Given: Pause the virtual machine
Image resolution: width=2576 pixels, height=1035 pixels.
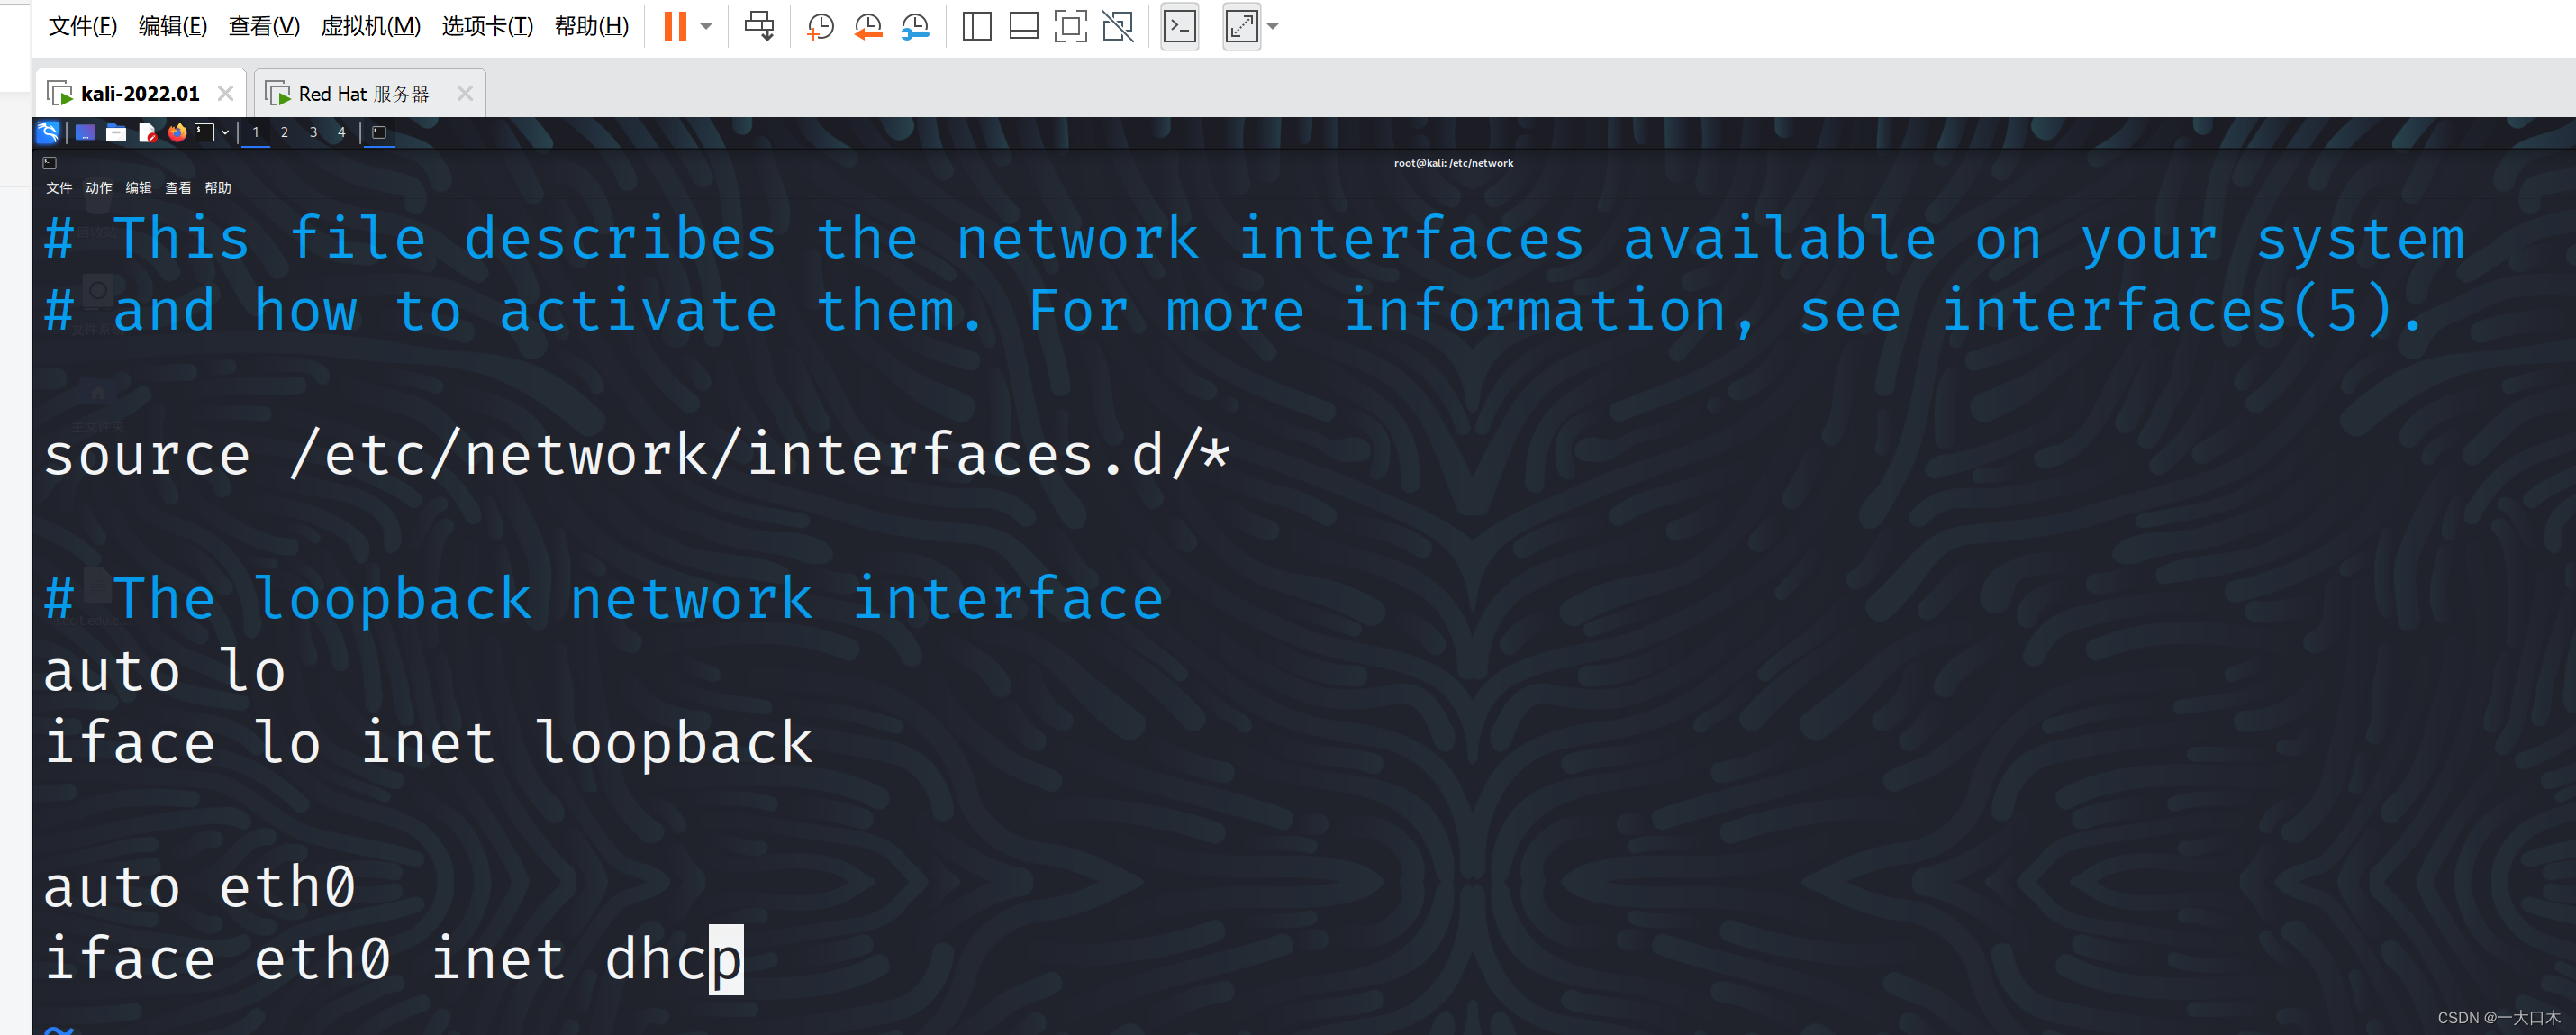Looking at the screenshot, I should coord(675,26).
